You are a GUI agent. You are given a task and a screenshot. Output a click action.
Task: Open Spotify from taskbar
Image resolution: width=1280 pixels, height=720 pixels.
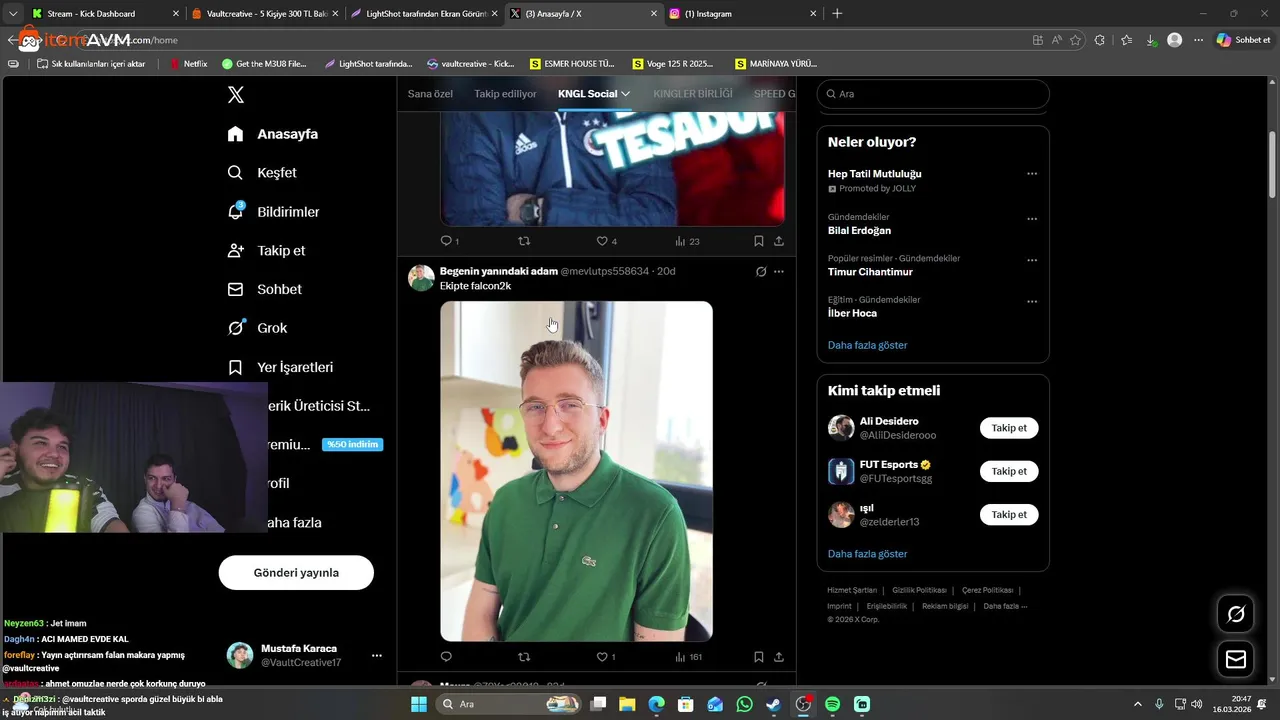coord(832,704)
